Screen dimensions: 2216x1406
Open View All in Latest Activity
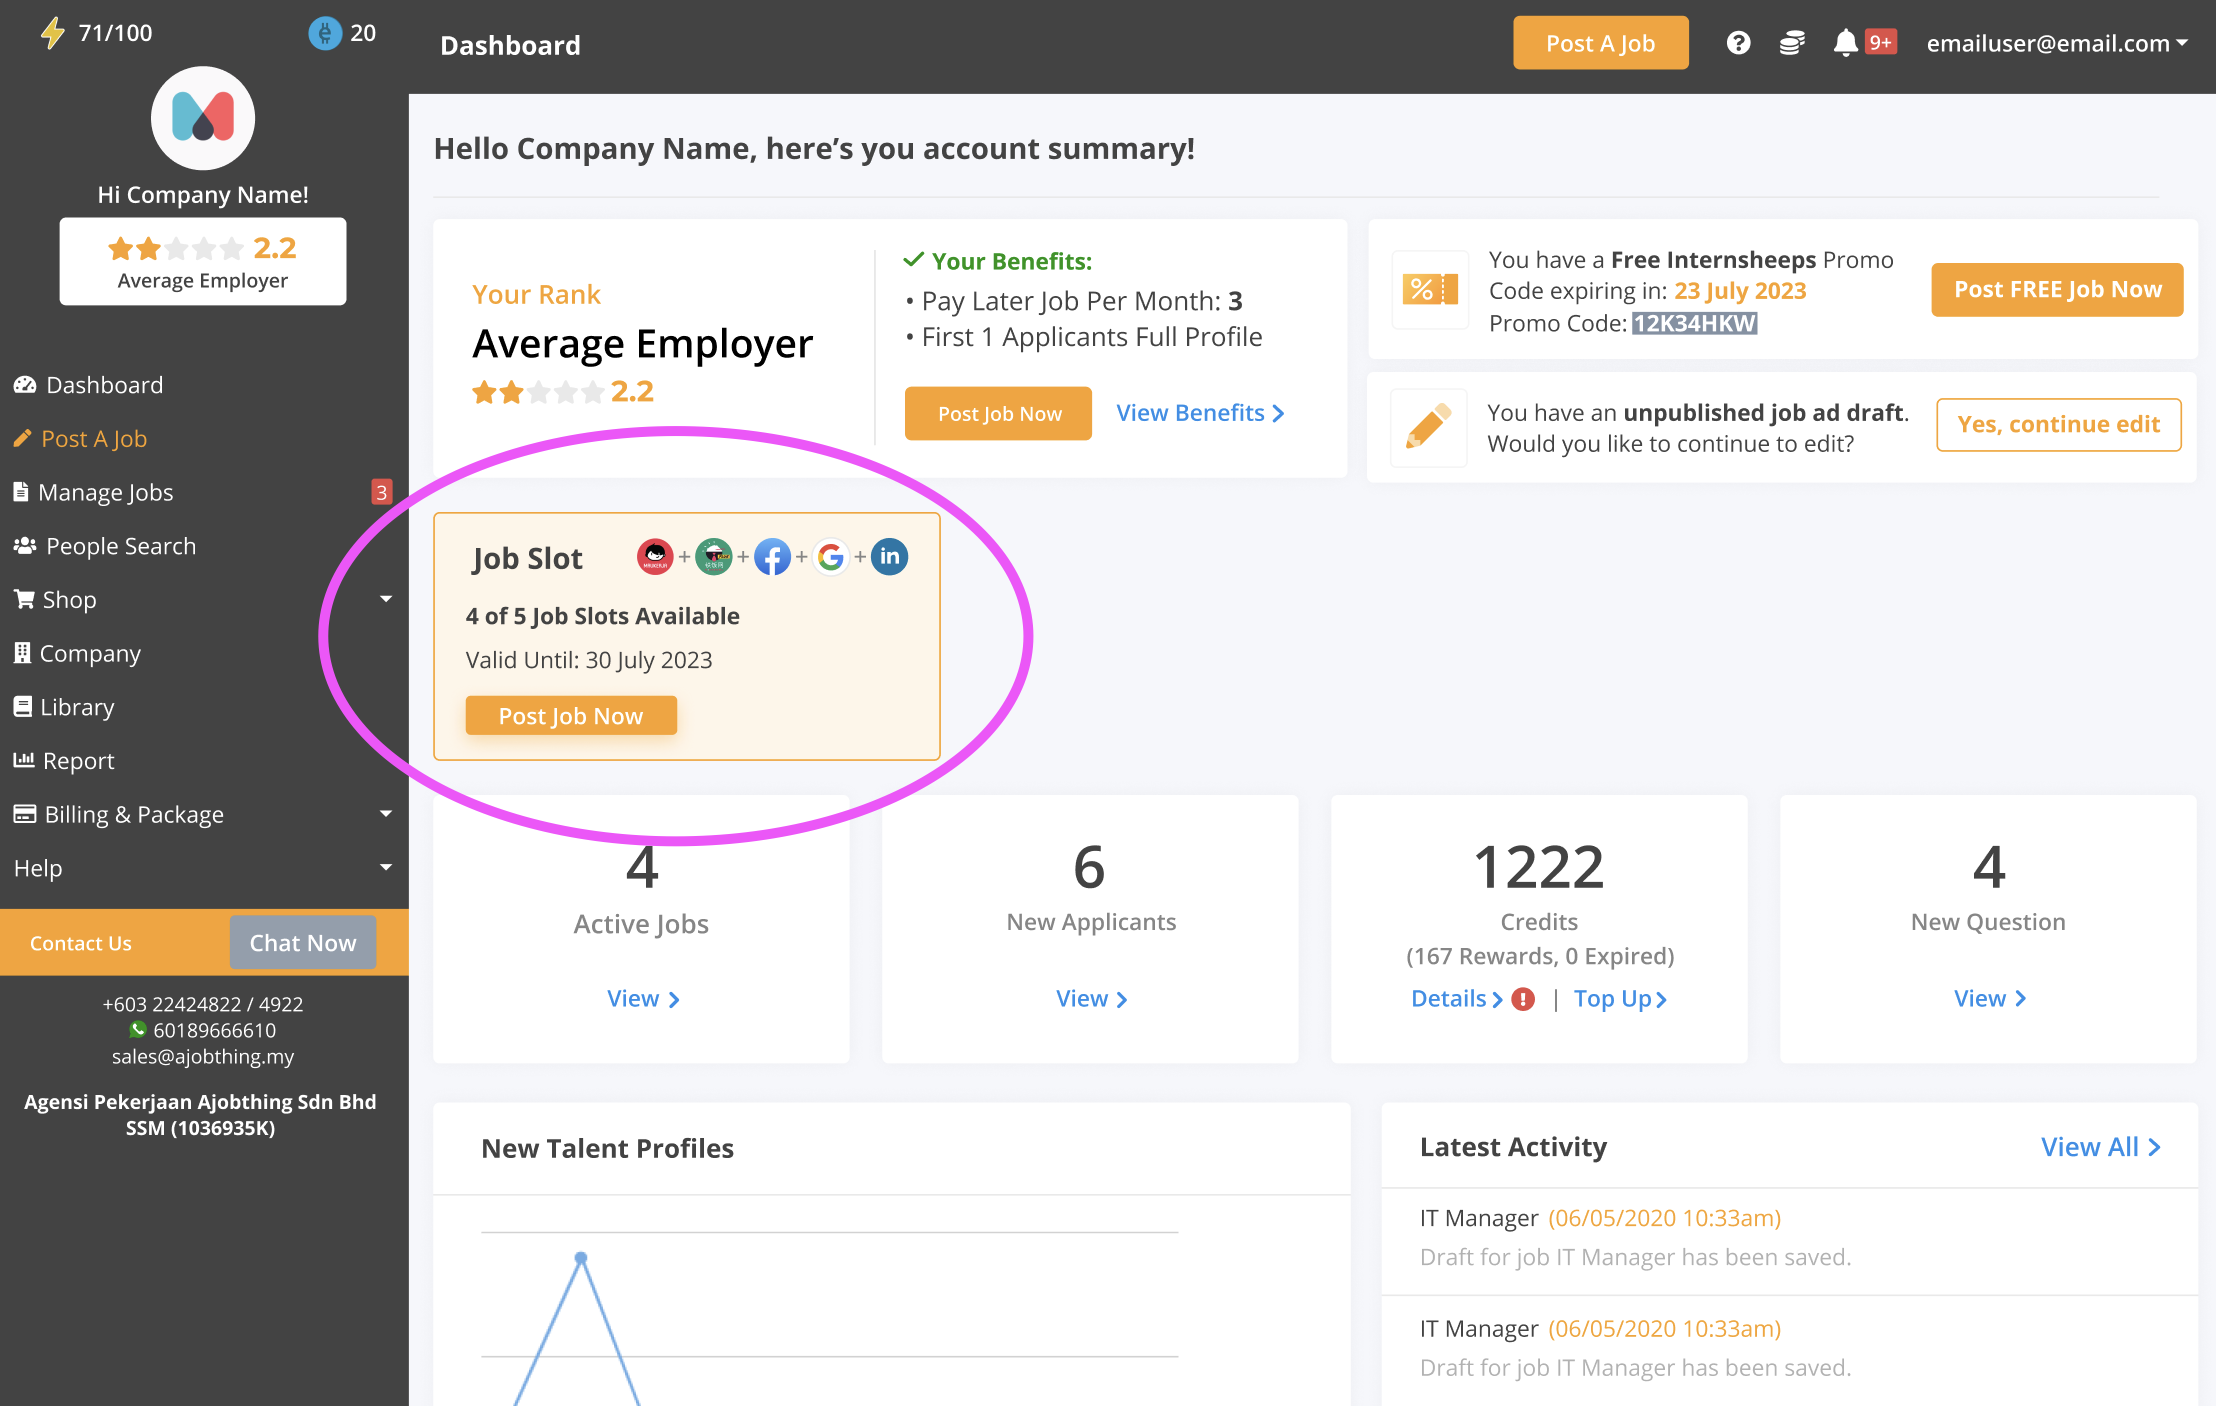pyautogui.click(x=2101, y=1147)
